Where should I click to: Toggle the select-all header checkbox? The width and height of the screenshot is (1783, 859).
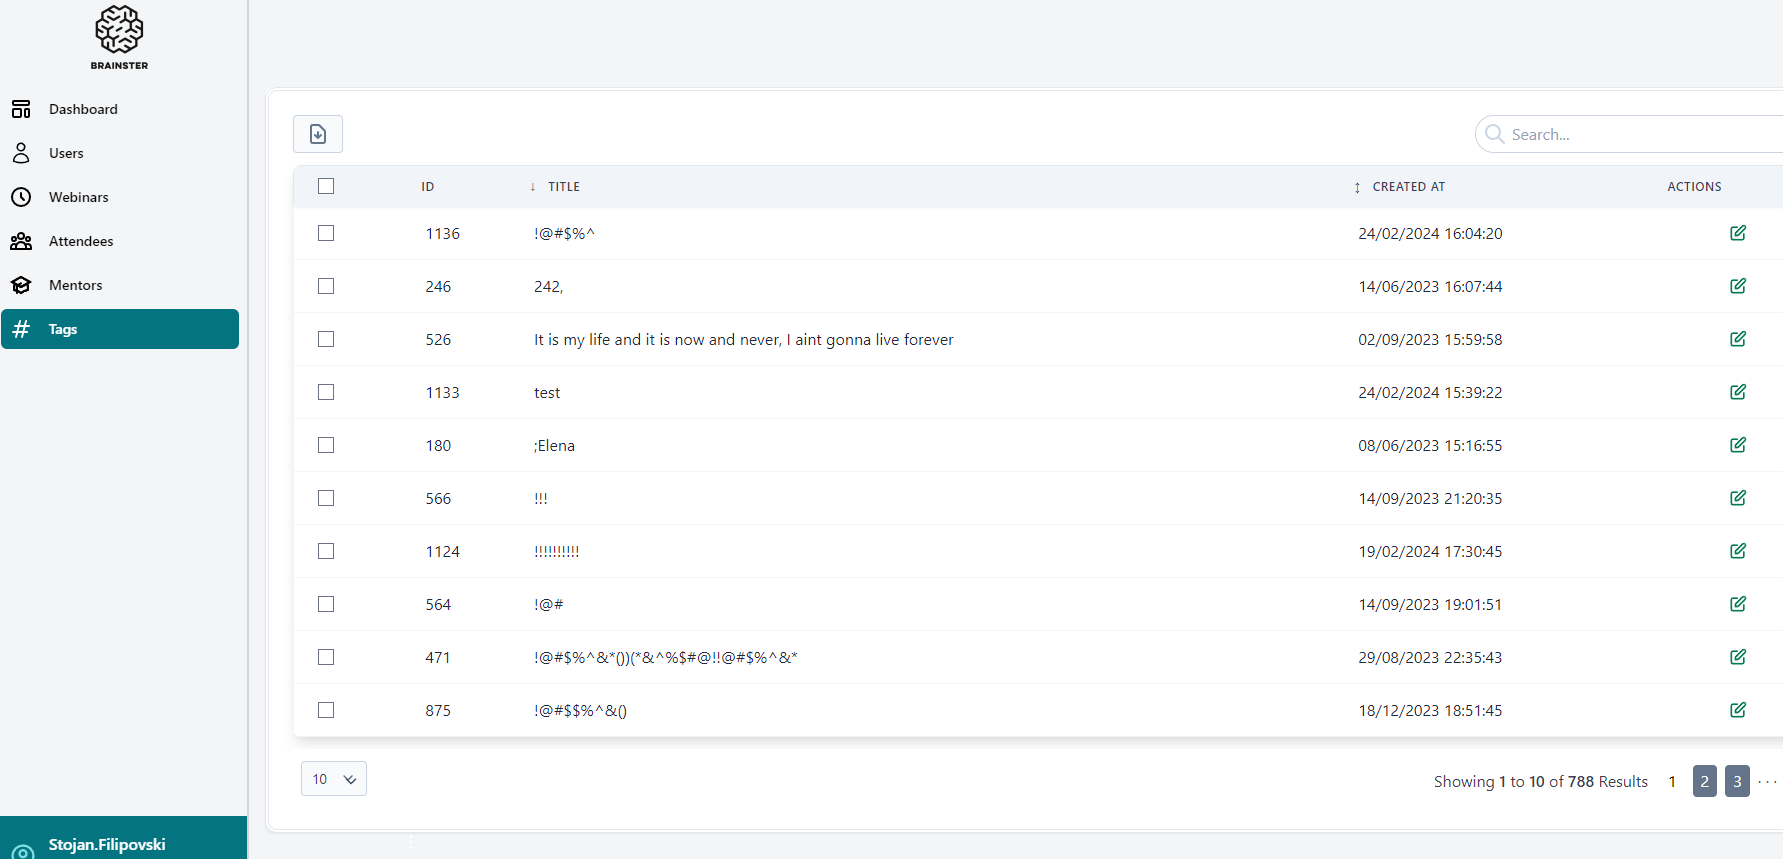(x=326, y=186)
